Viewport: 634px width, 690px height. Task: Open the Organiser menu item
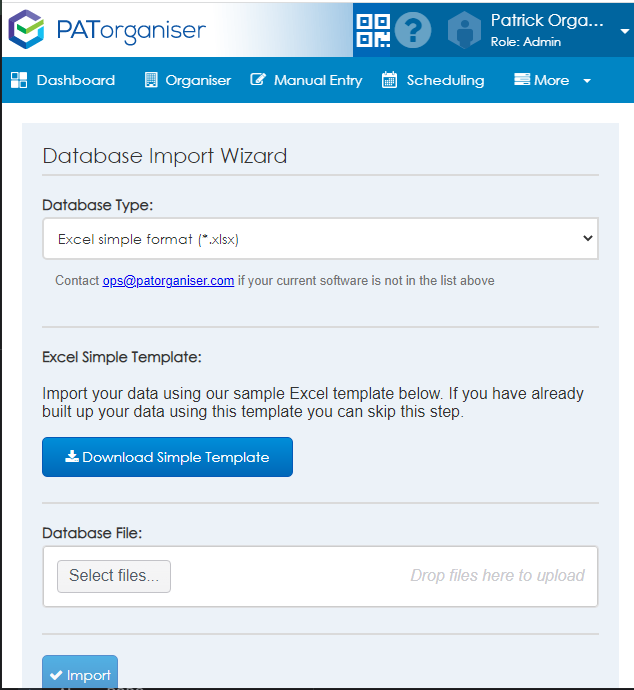[198, 81]
